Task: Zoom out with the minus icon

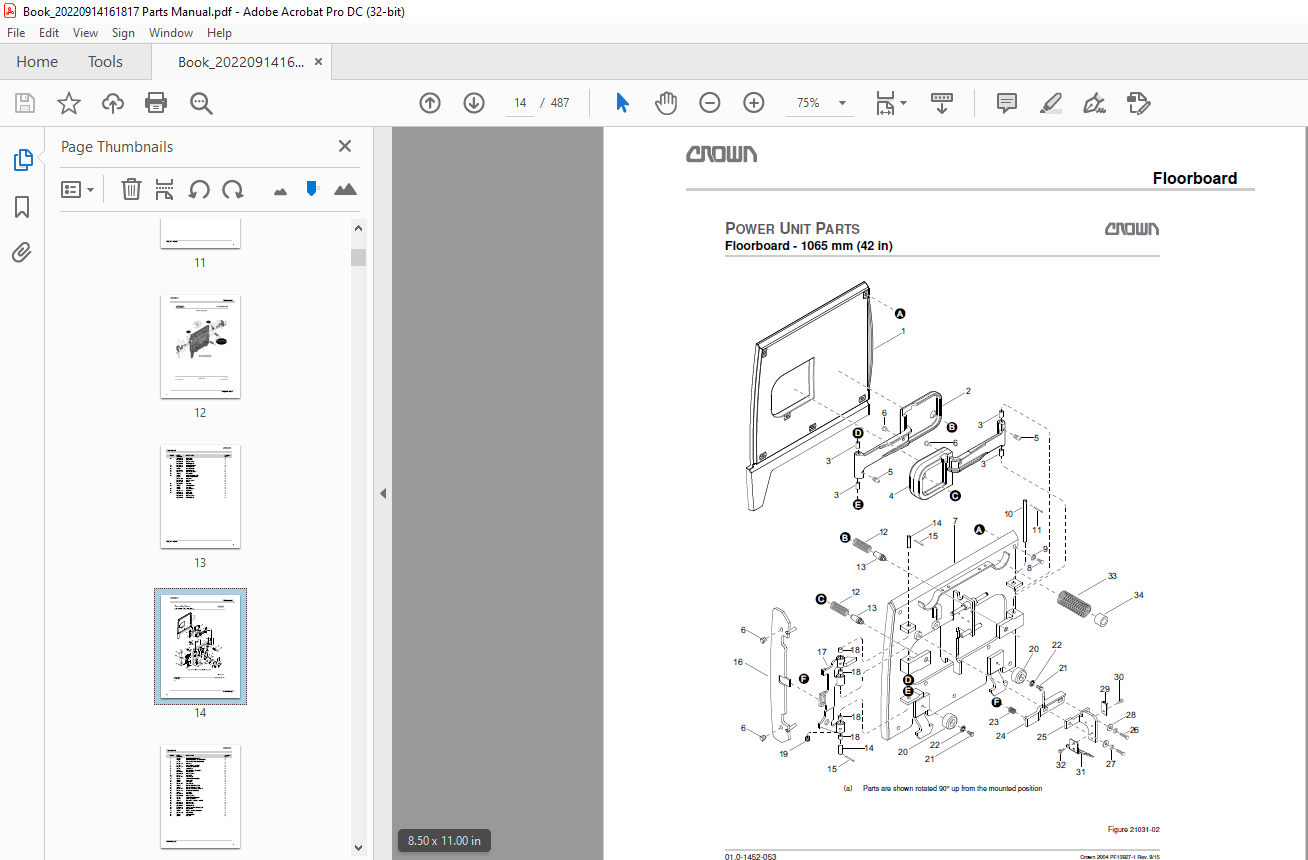Action: 710,103
